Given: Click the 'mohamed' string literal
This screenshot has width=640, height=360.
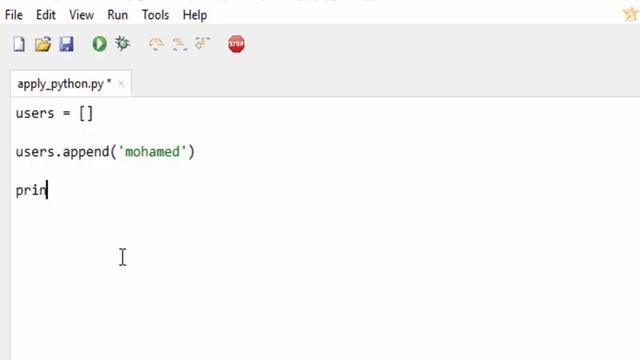Looking at the screenshot, I should coord(152,152).
